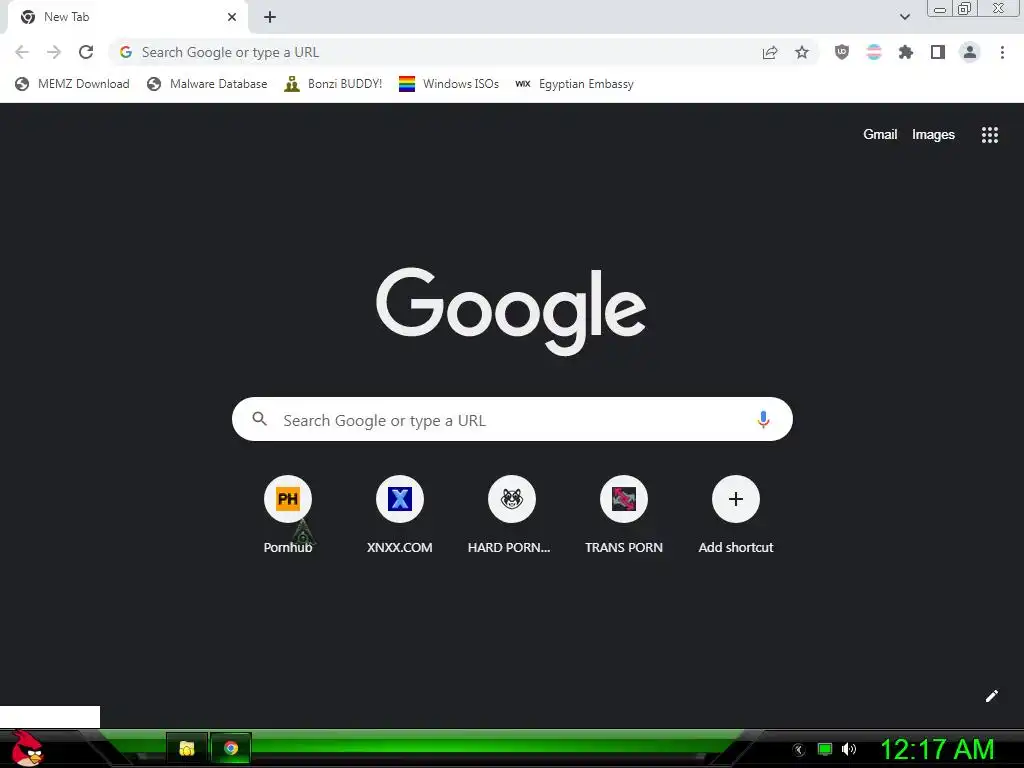Screen dimensions: 1024x768
Task: Open a new tab with plus button
Action: [270, 17]
